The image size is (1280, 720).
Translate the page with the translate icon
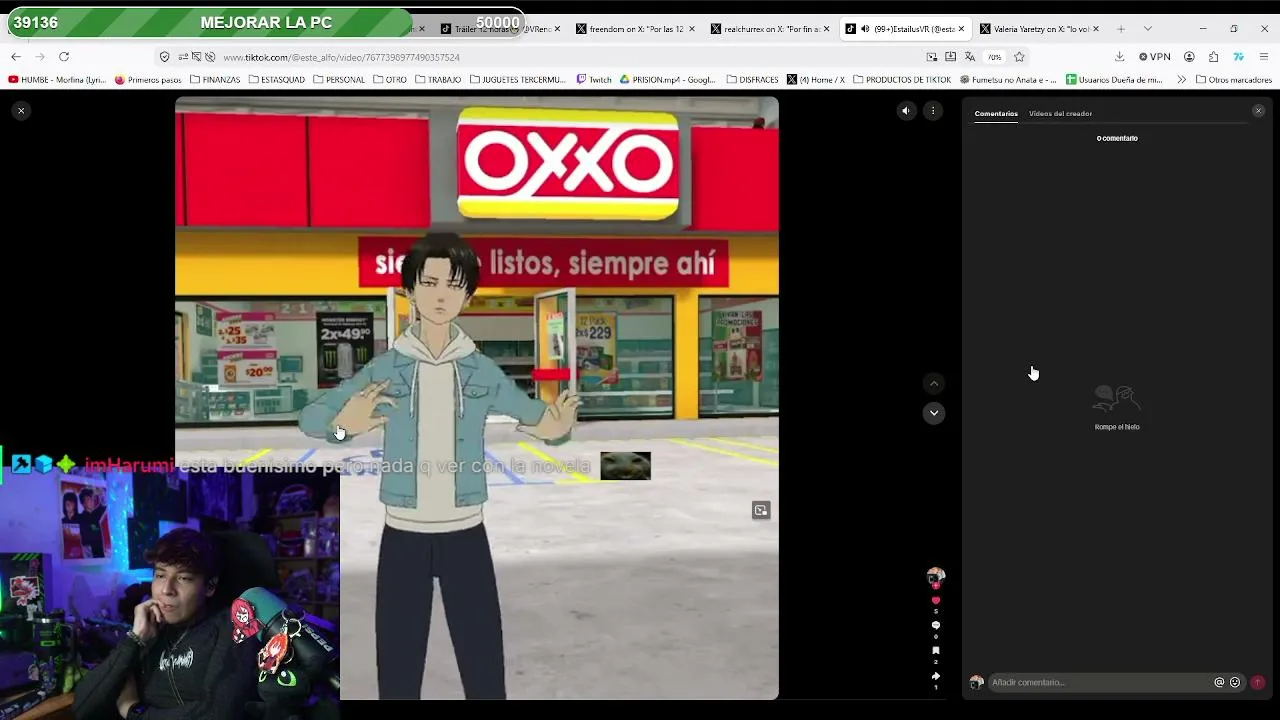(969, 57)
